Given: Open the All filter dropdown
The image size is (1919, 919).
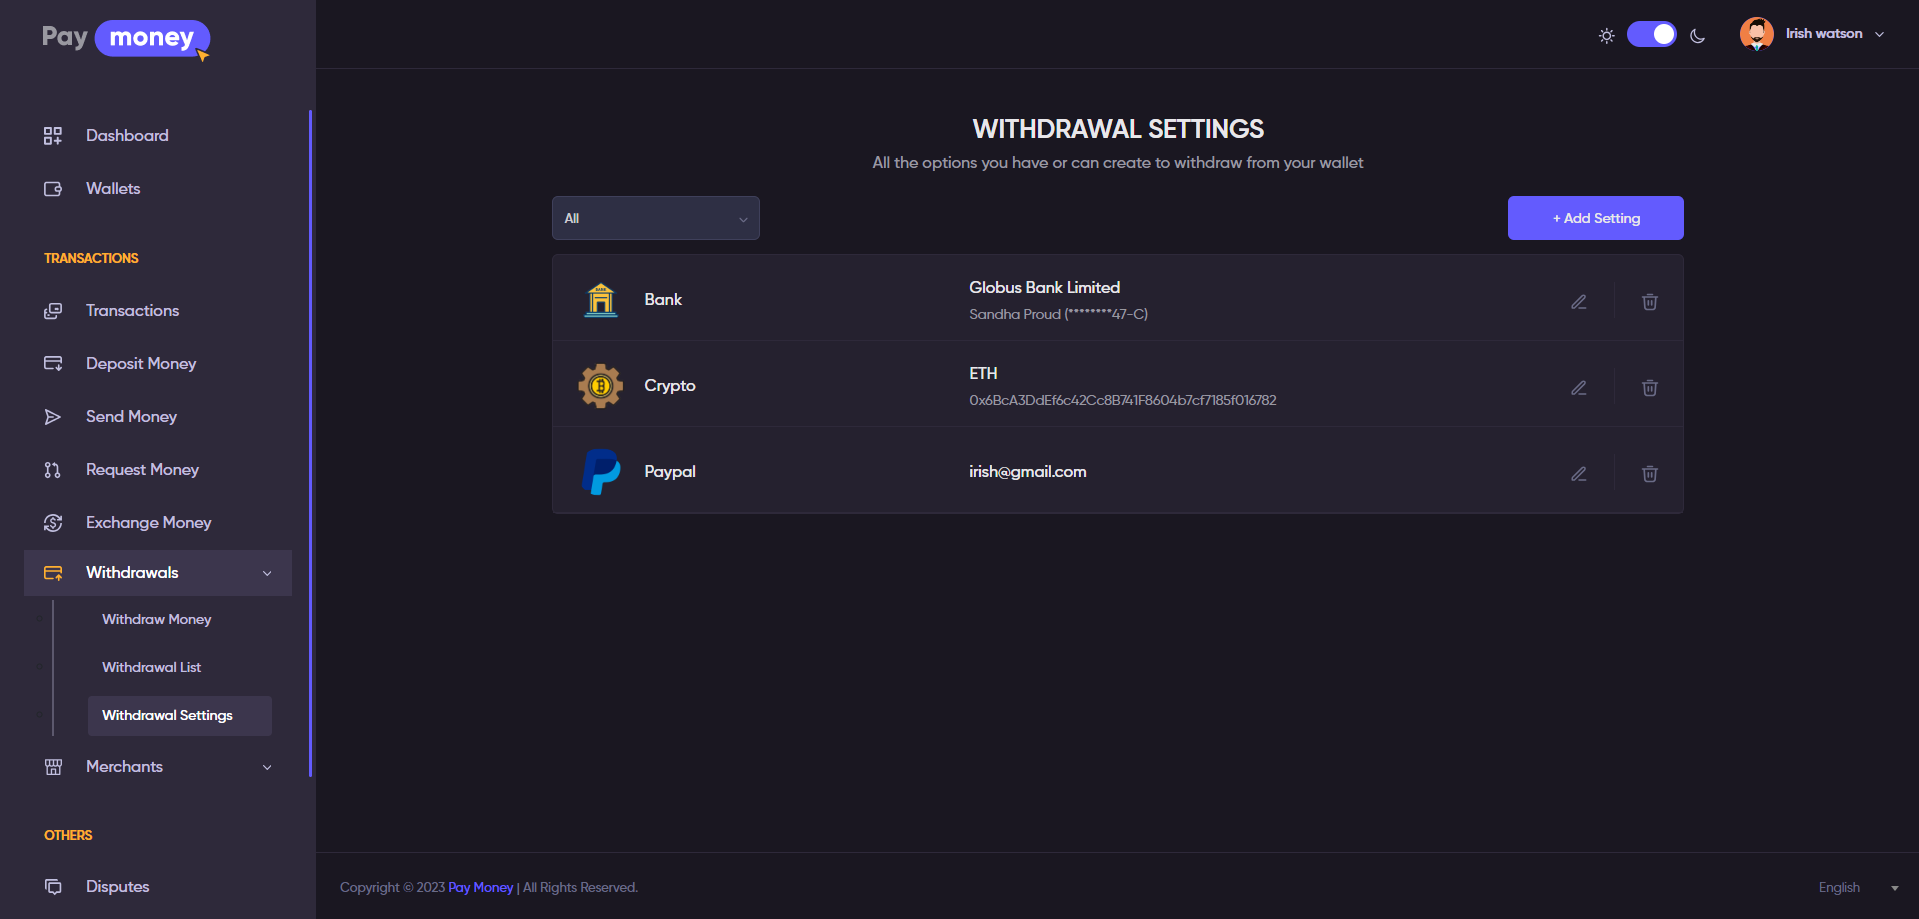Looking at the screenshot, I should point(656,218).
